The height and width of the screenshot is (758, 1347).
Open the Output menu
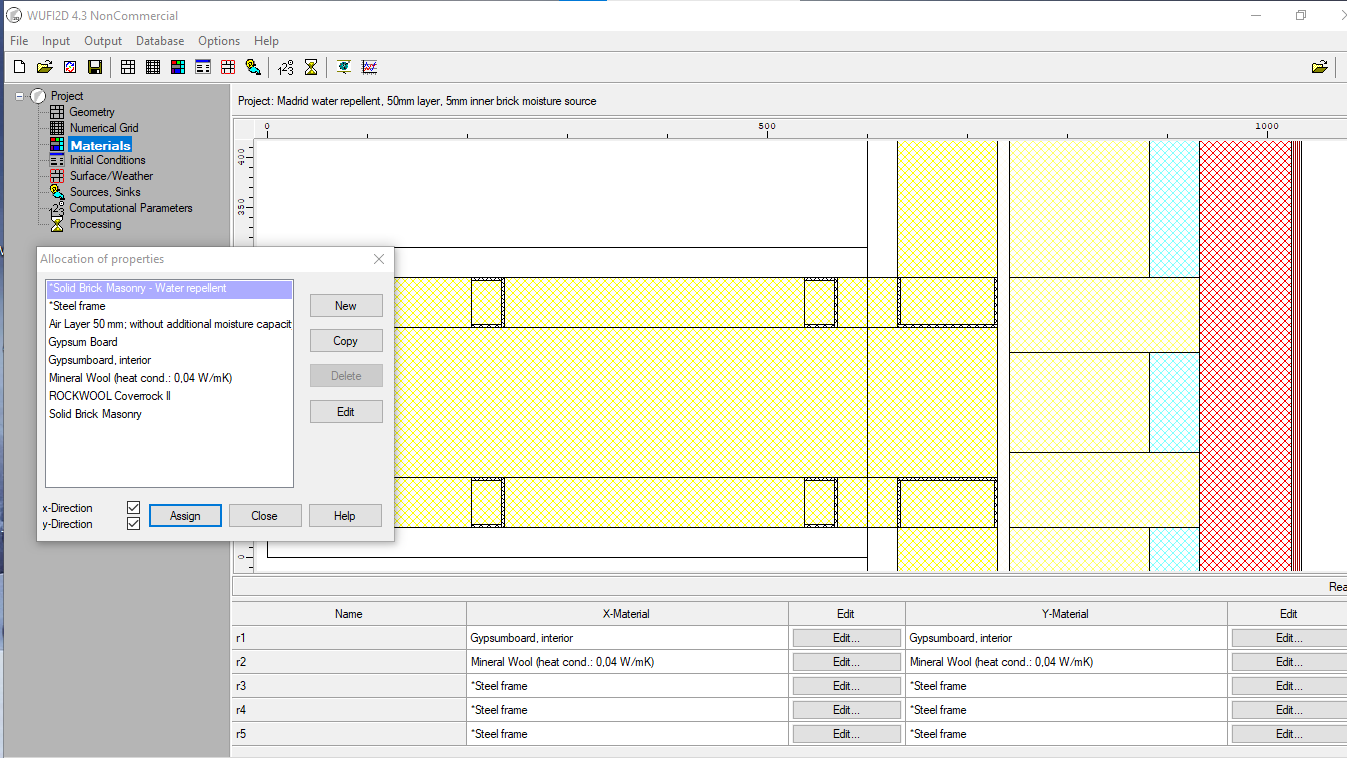(x=103, y=41)
